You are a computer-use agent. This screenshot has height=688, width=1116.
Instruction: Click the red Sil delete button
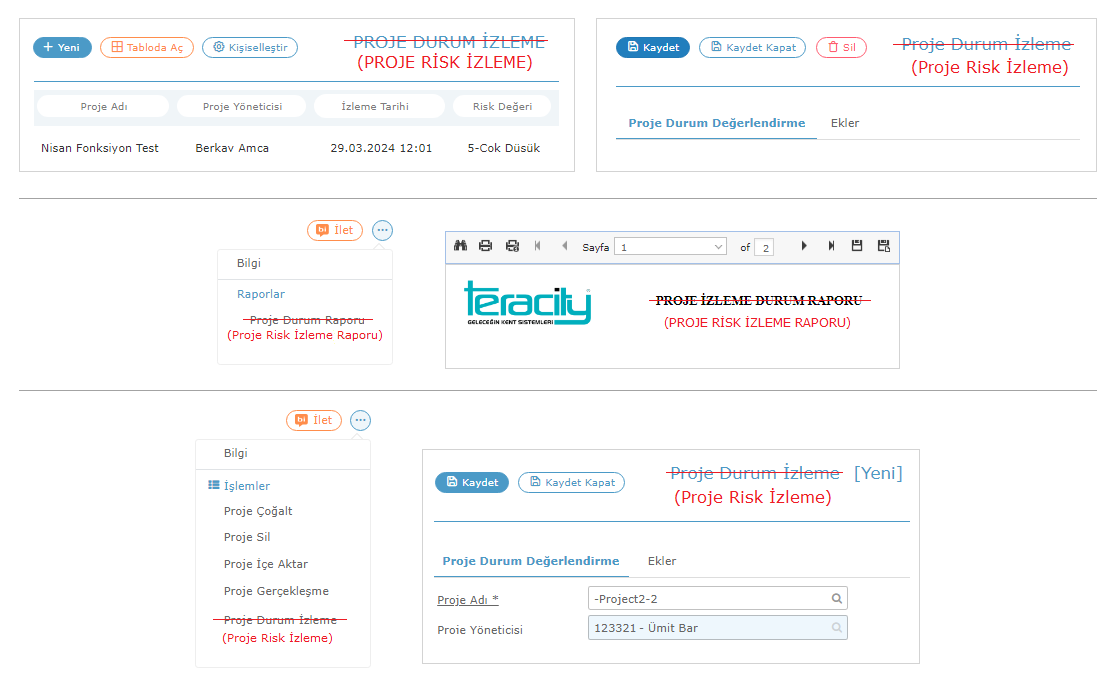(x=841, y=47)
